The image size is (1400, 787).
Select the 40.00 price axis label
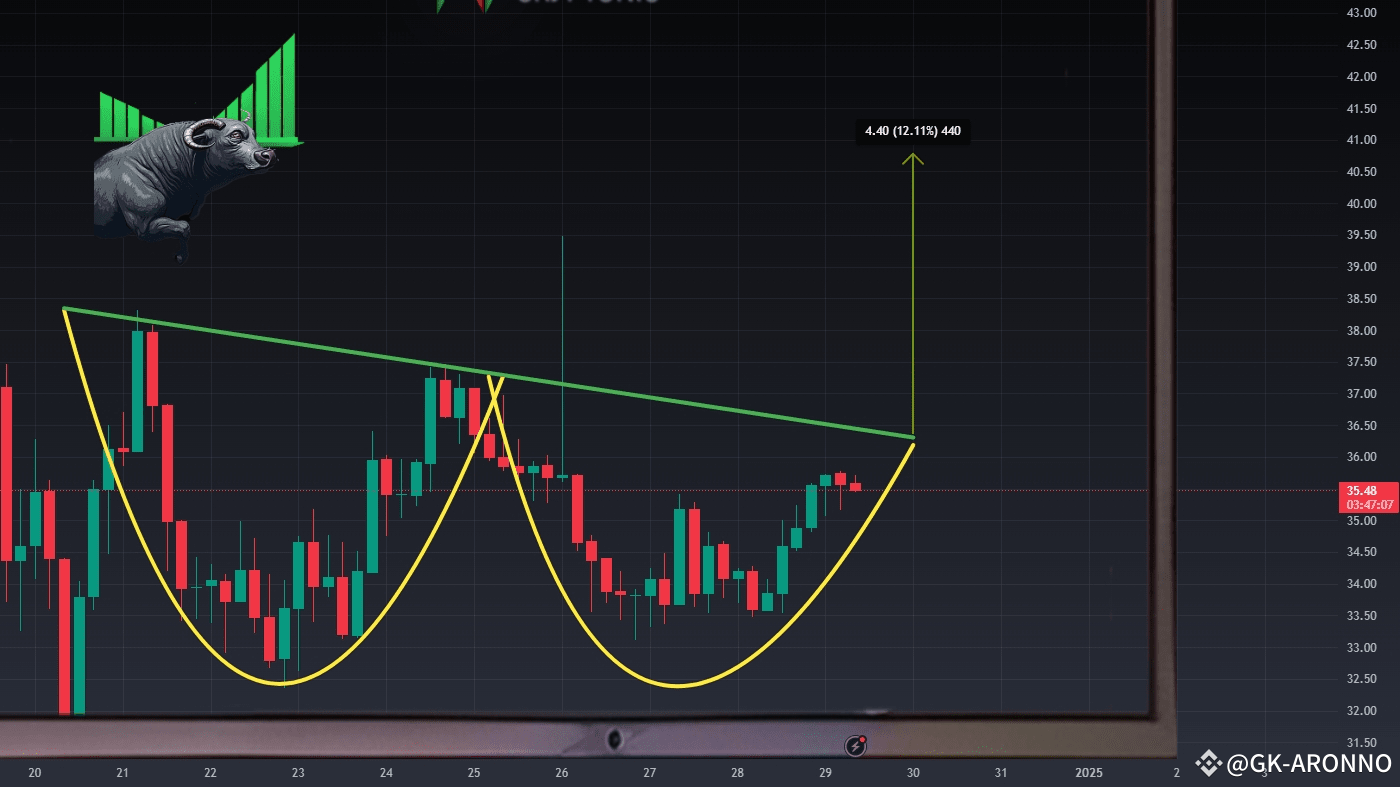[1360, 204]
